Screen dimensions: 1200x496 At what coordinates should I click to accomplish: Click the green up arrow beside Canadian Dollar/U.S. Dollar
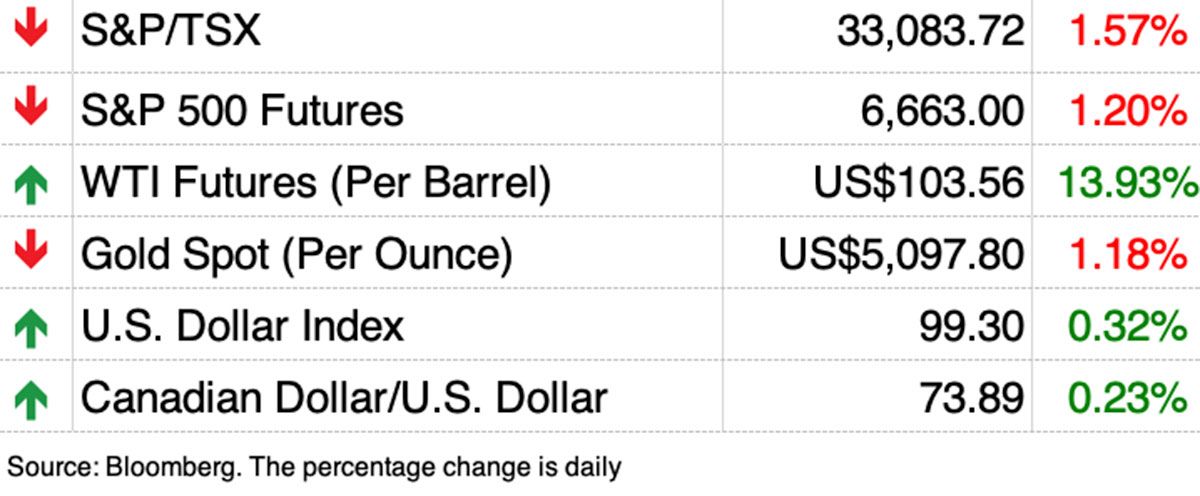pos(32,399)
